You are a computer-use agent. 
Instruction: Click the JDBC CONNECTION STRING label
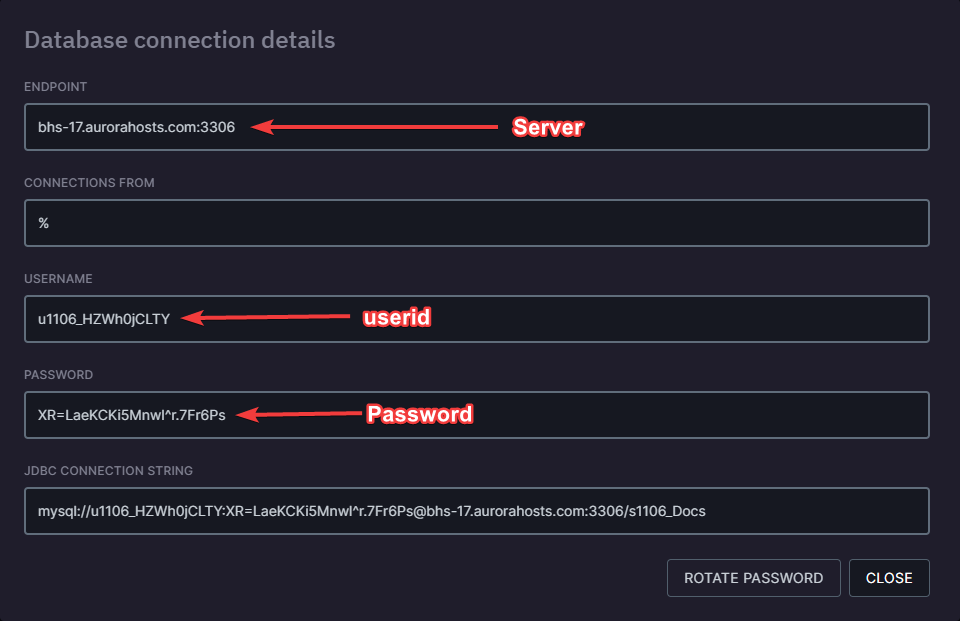[x=109, y=471]
